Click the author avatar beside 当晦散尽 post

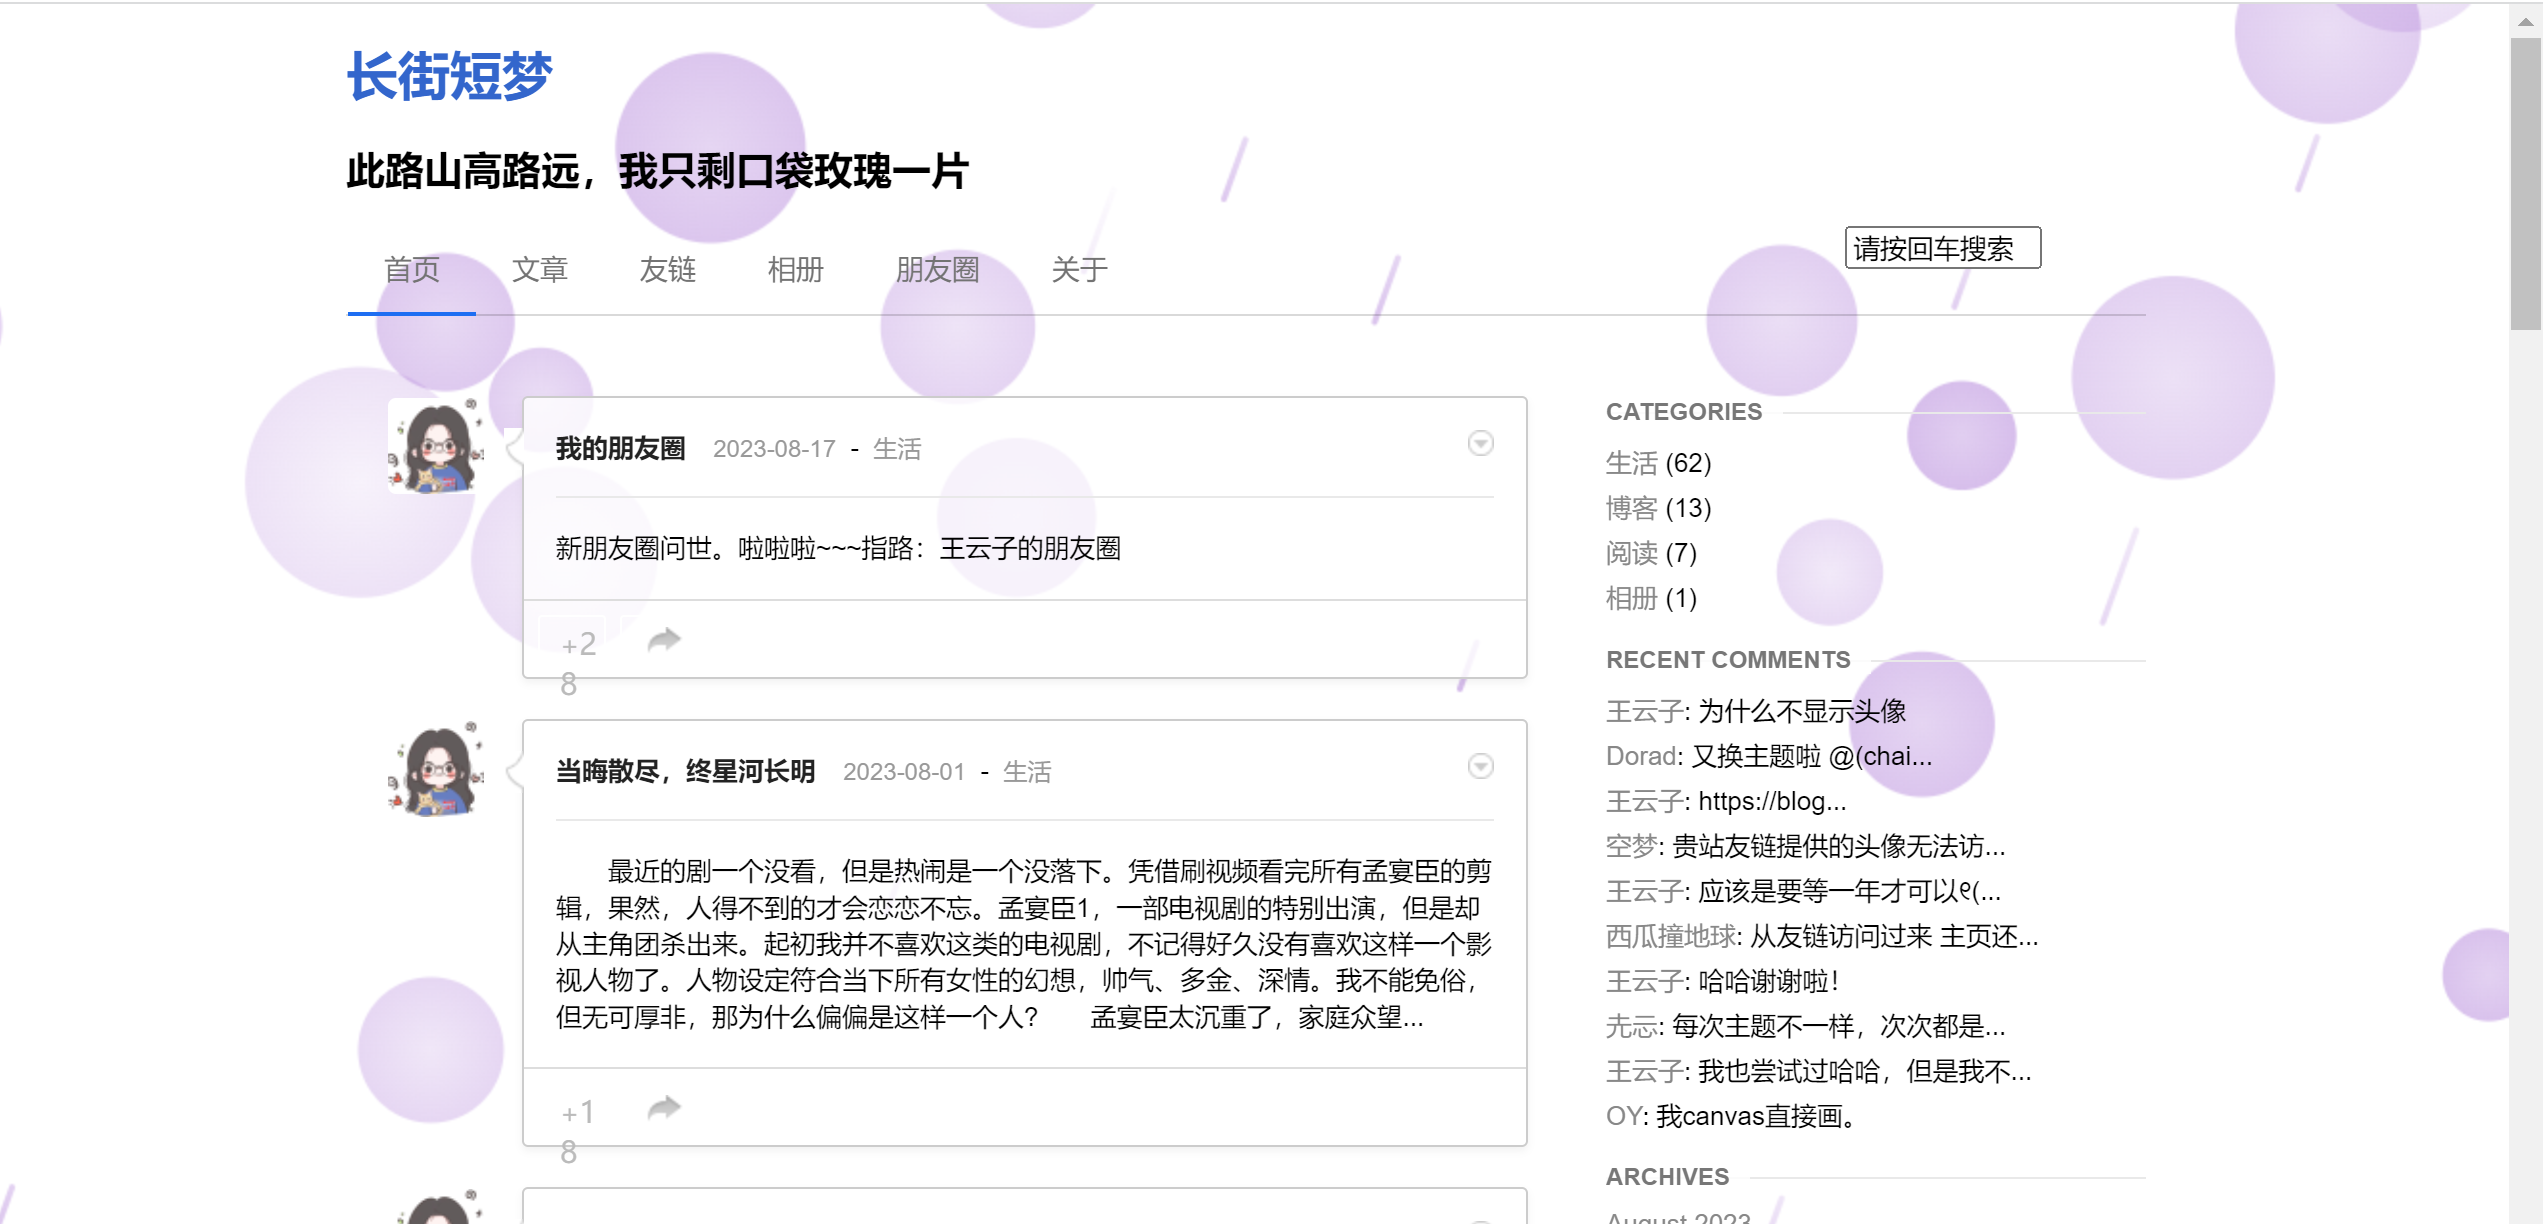pos(436,769)
